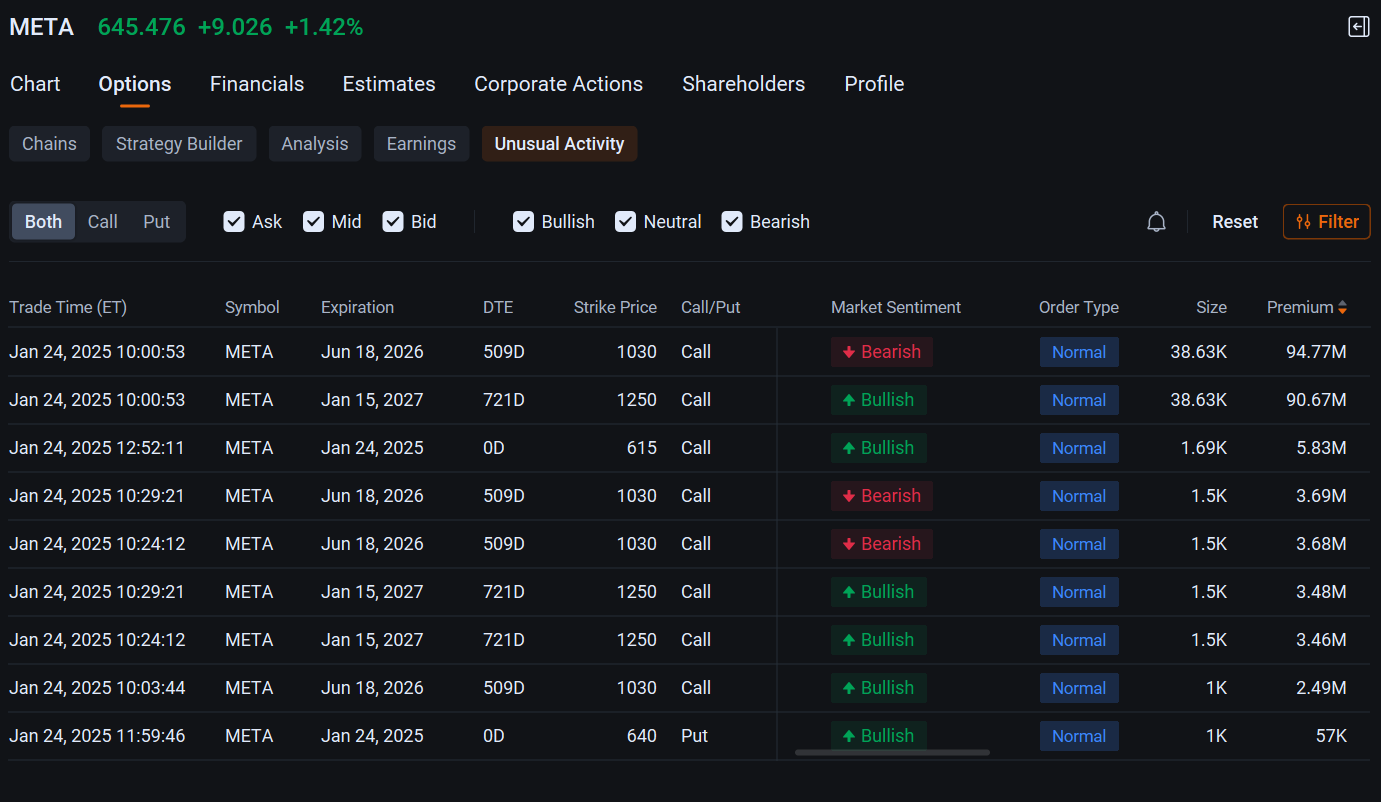1381x802 pixels.
Task: Open the Profile tab
Action: coord(874,84)
